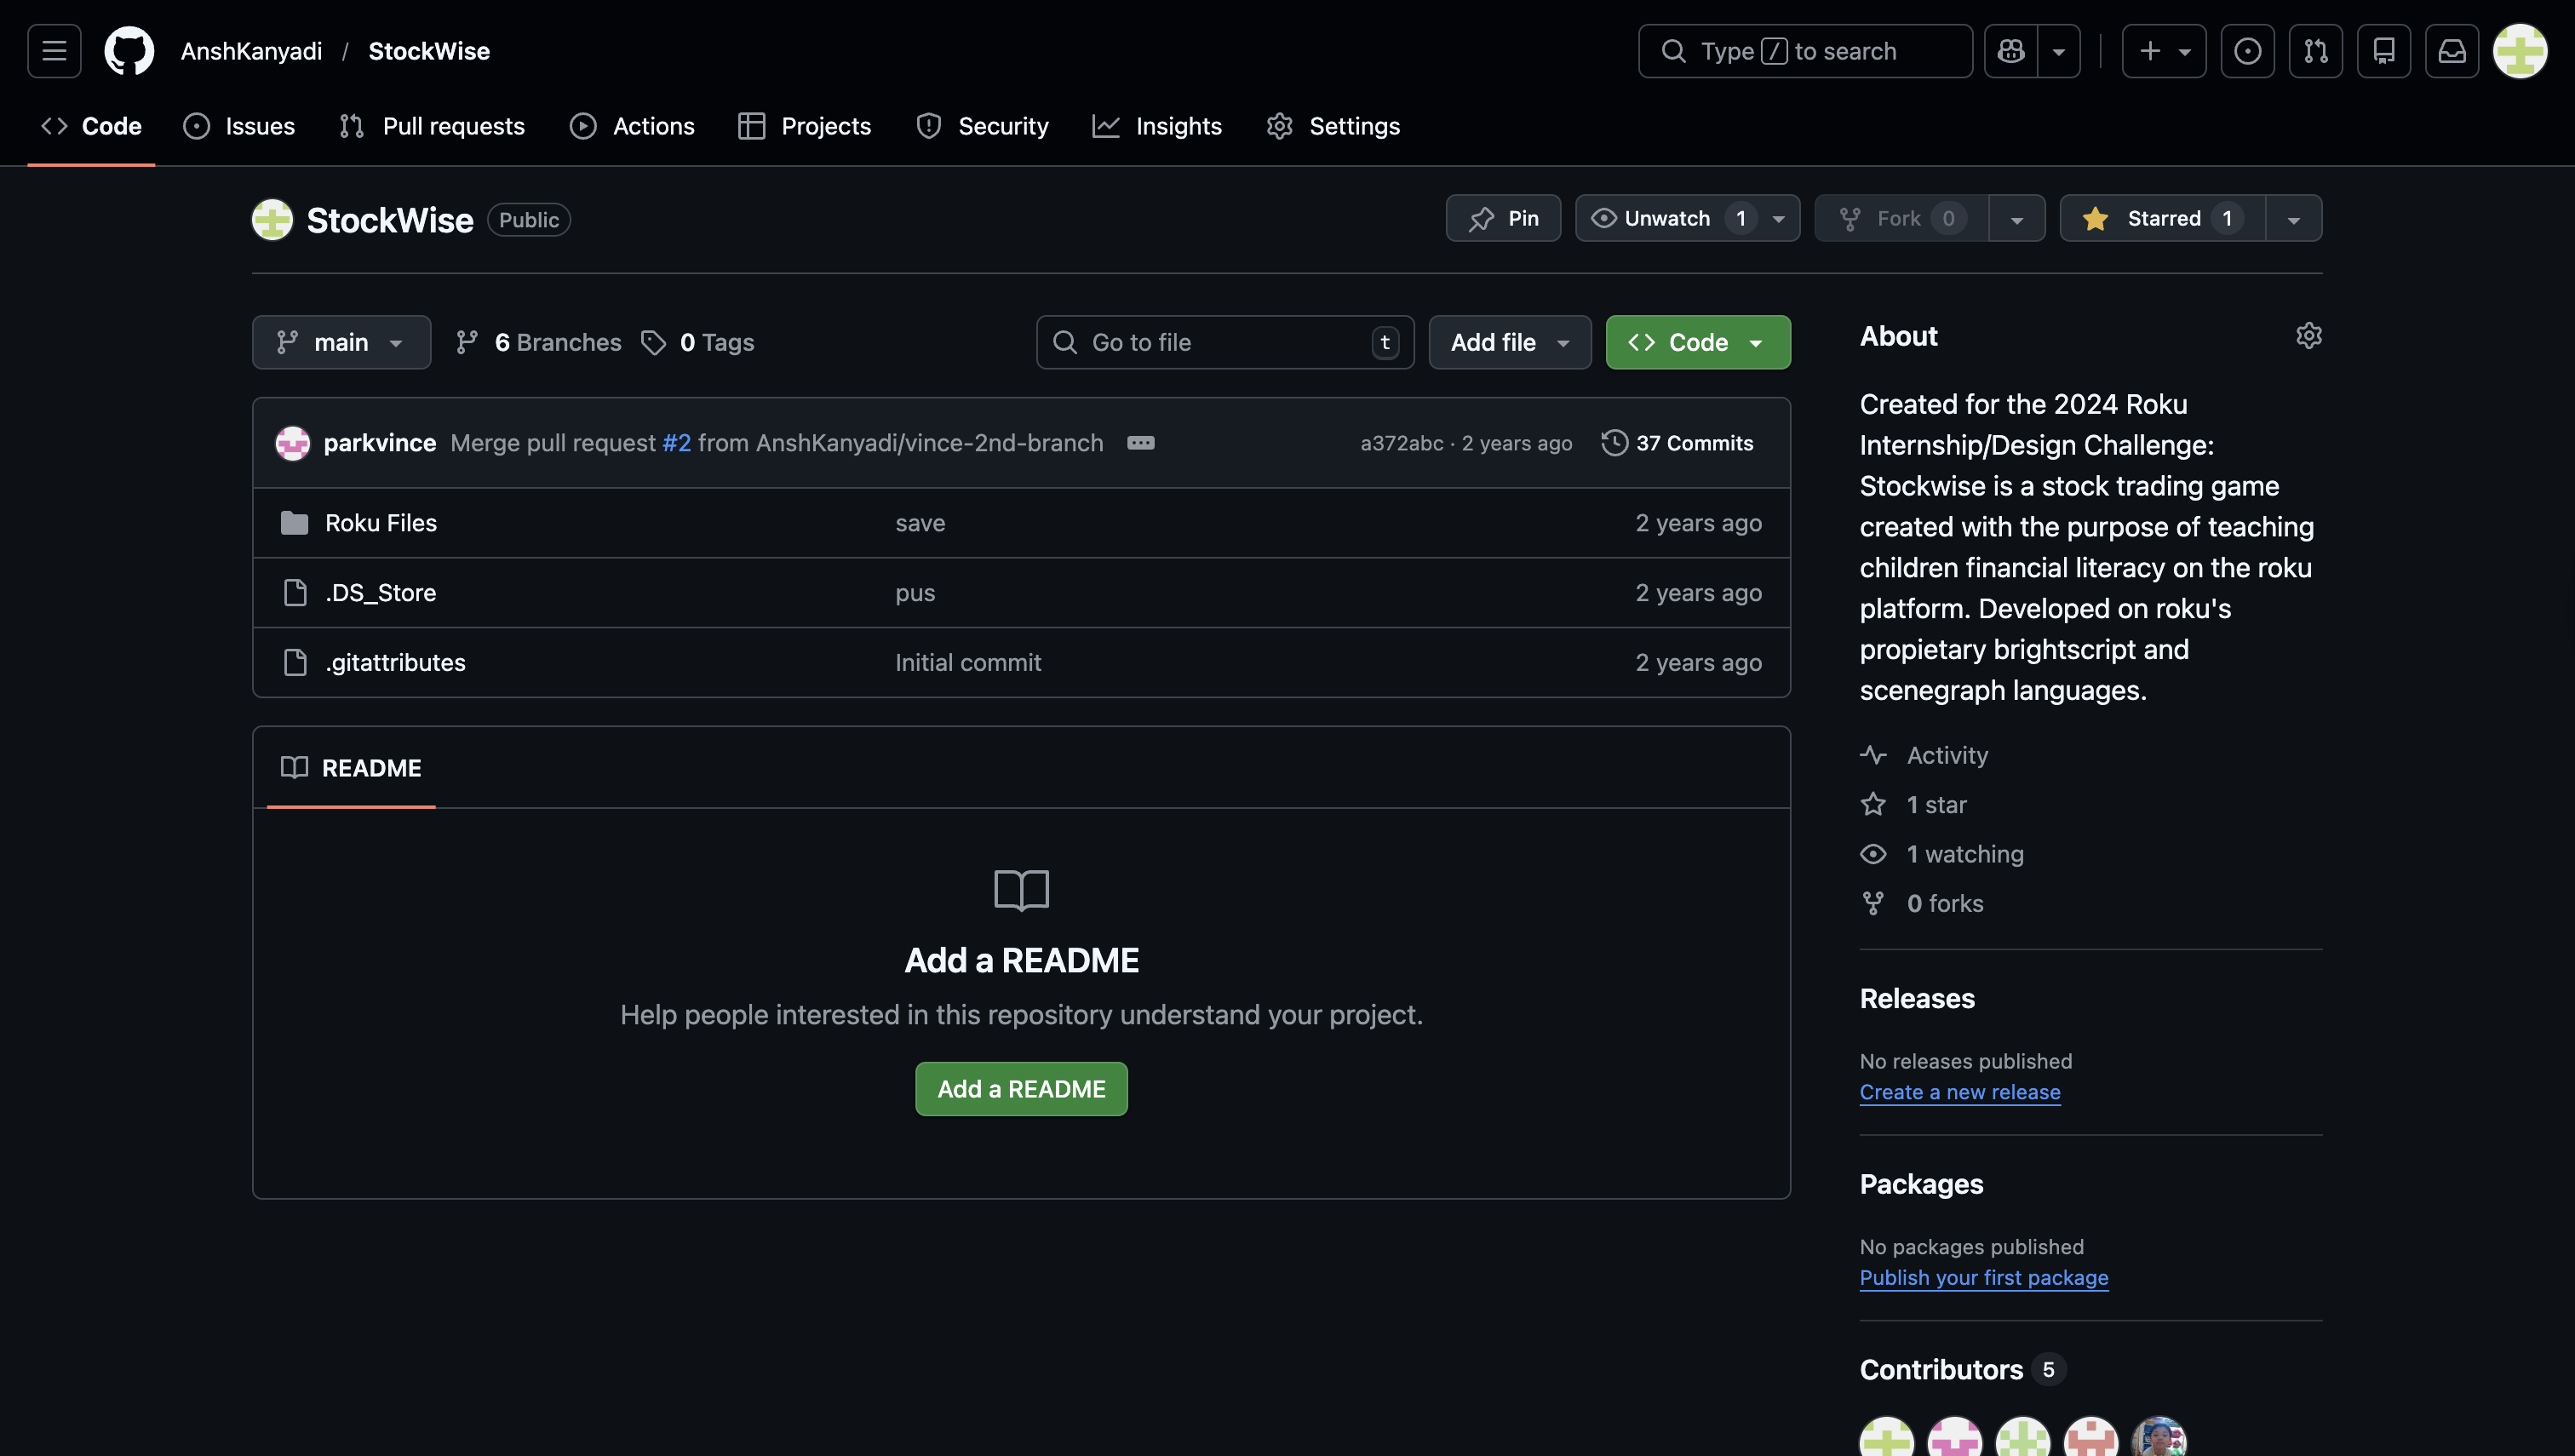Open the Insights tab
The height and width of the screenshot is (1456, 2575).
click(1157, 125)
